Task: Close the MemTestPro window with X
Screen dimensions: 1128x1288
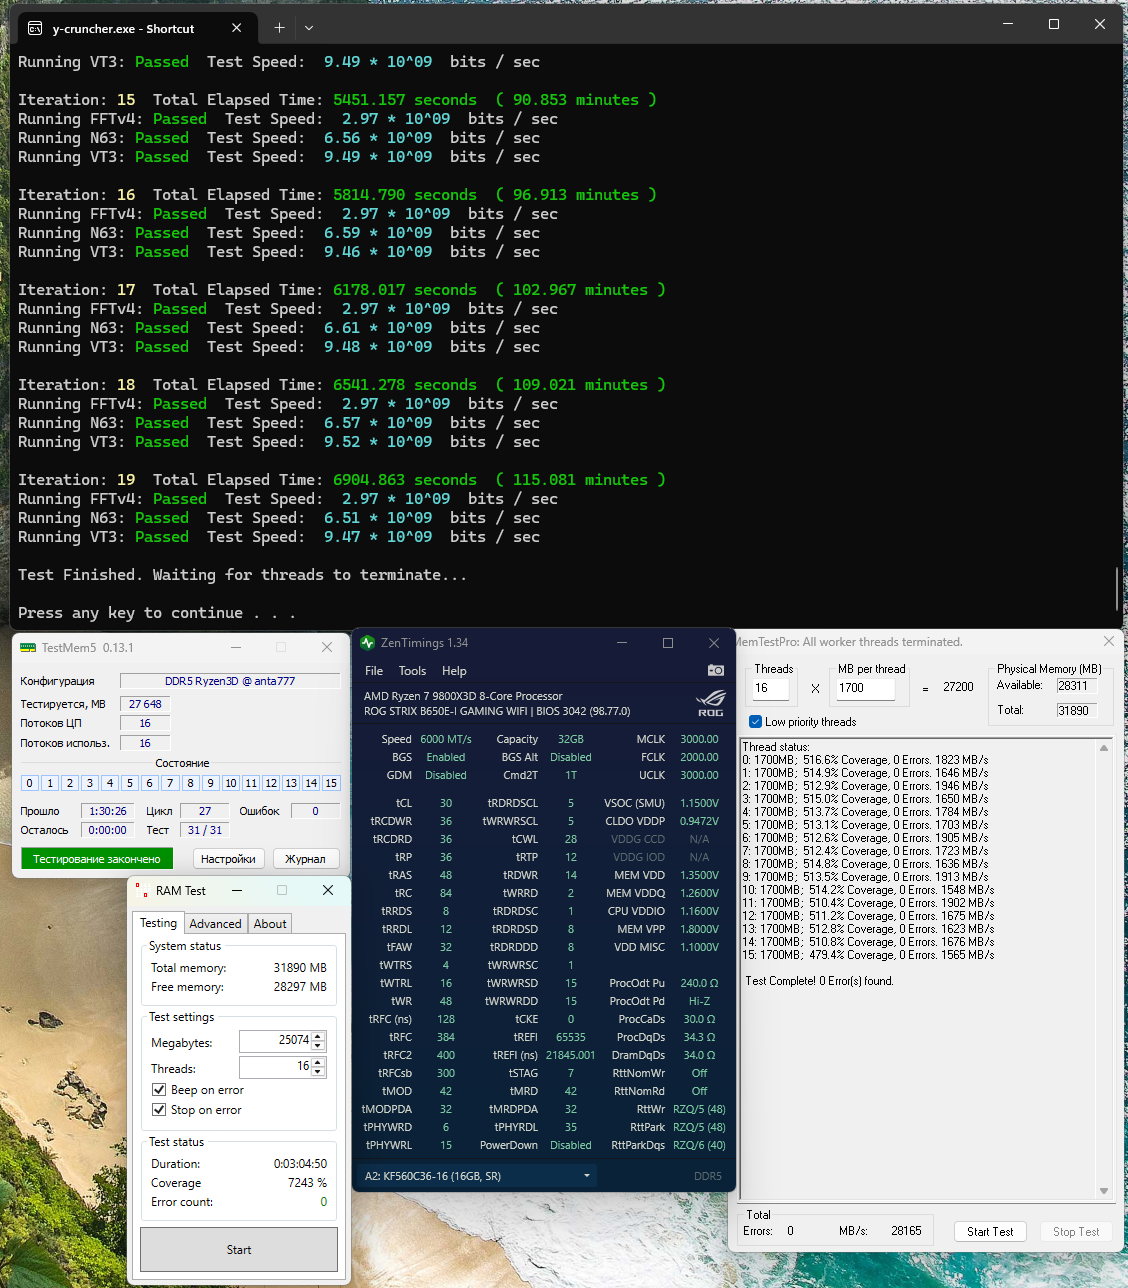Action: (x=1108, y=641)
